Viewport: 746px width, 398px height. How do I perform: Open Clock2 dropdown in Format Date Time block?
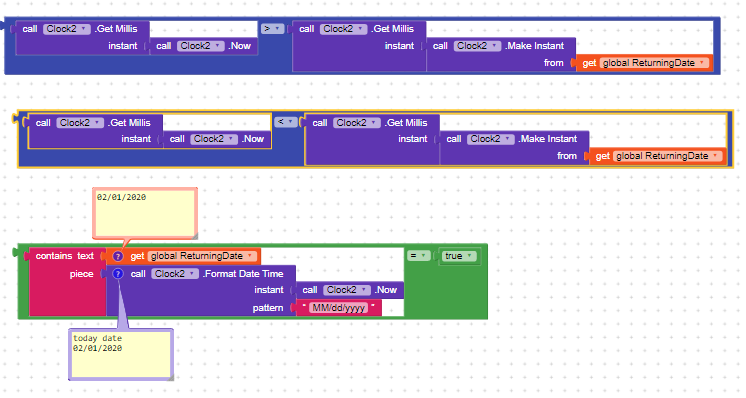click(x=175, y=274)
